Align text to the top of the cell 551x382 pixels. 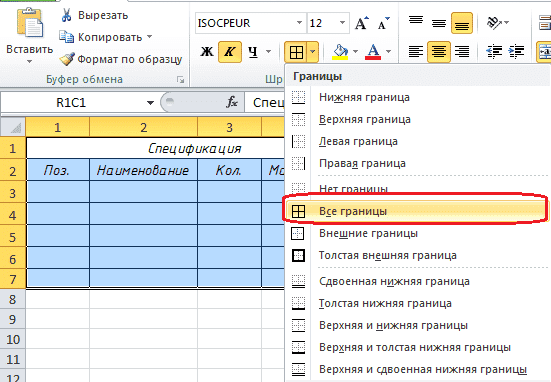pyautogui.click(x=416, y=22)
